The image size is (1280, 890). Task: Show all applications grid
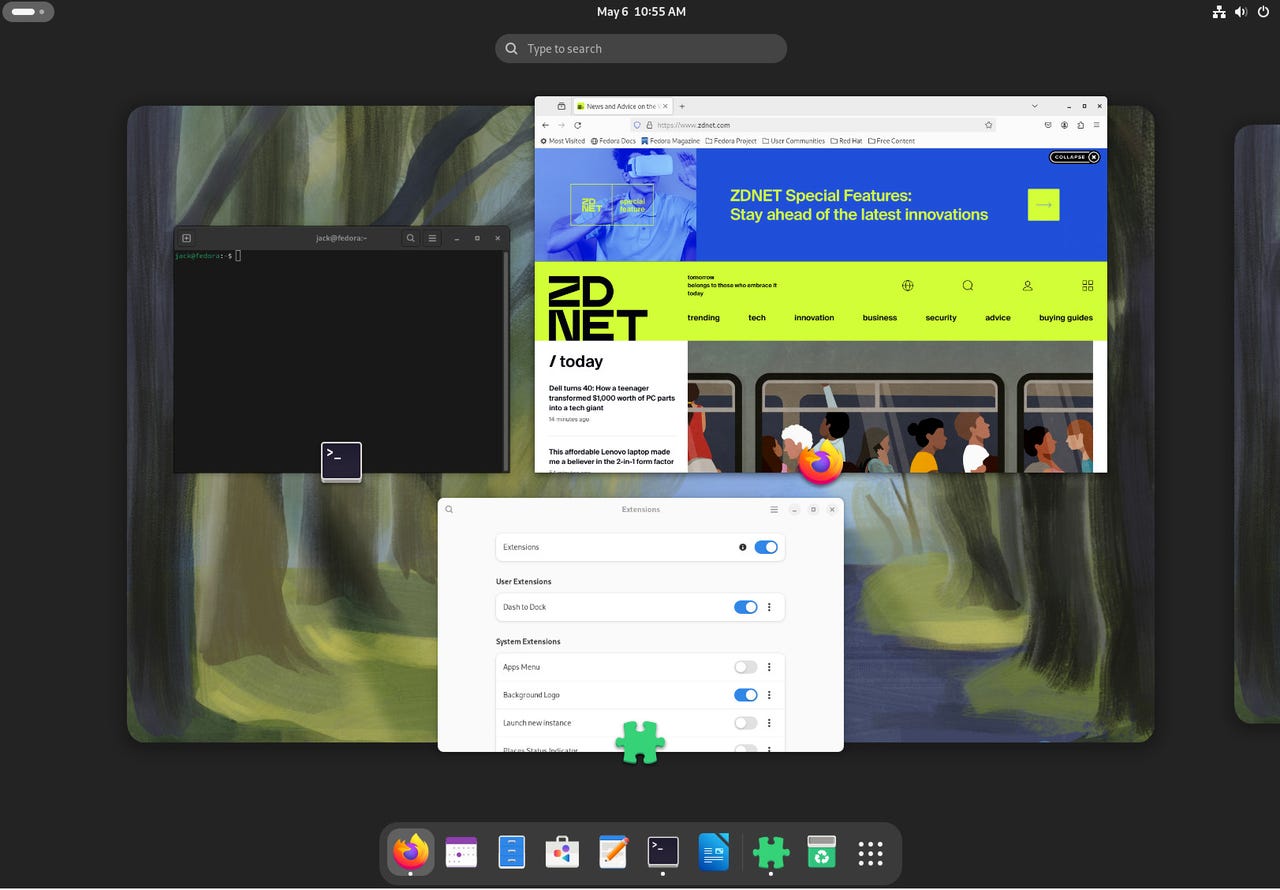(x=871, y=853)
